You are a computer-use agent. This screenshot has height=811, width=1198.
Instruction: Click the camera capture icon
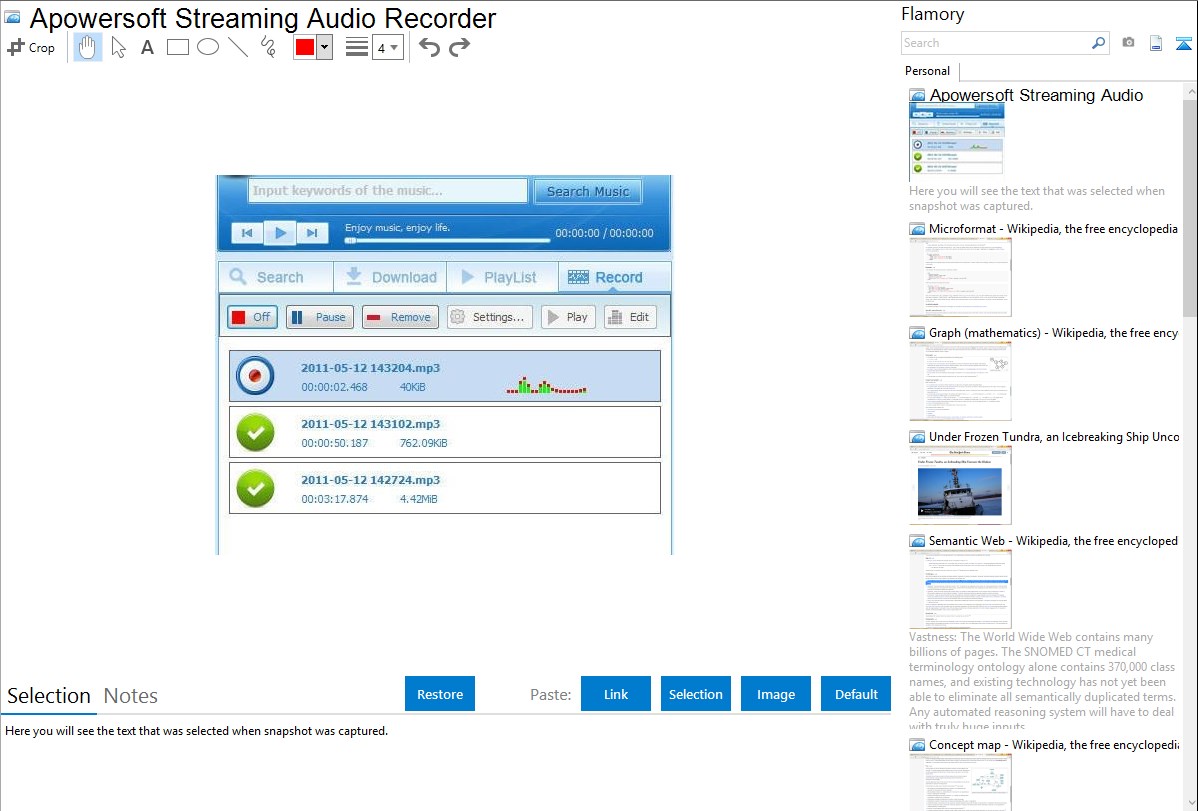pos(1128,43)
